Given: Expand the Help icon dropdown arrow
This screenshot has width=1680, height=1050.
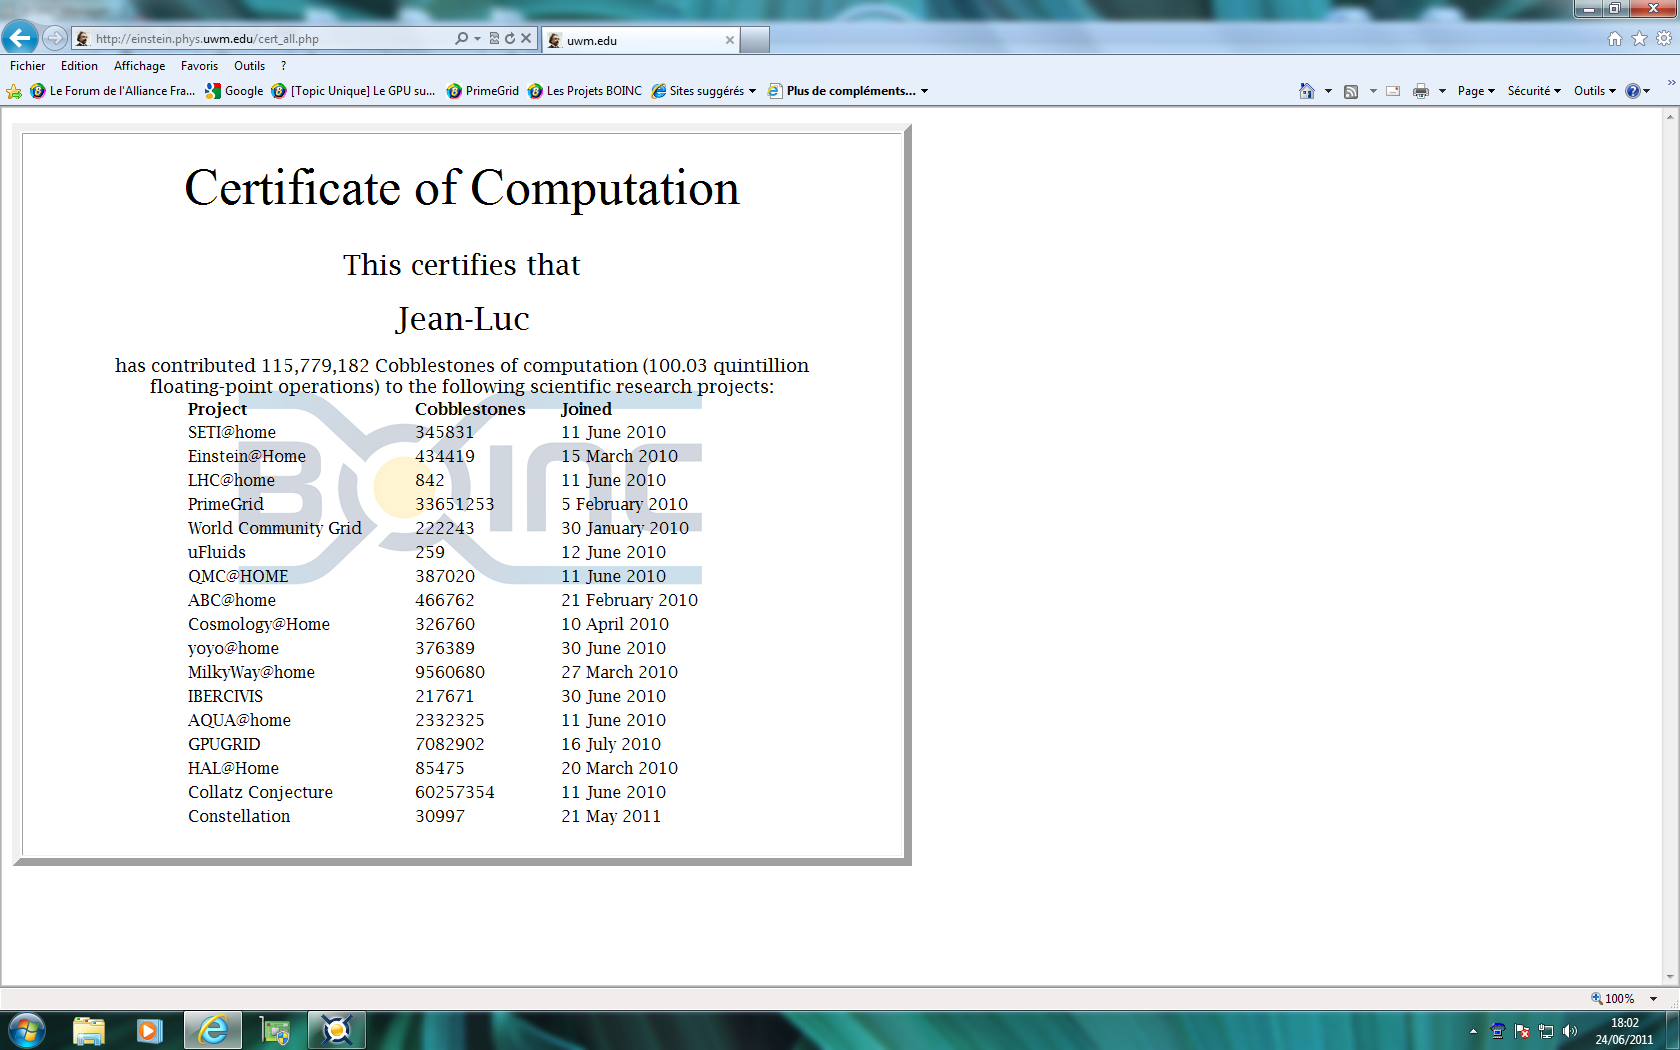Looking at the screenshot, I should point(1647,91).
